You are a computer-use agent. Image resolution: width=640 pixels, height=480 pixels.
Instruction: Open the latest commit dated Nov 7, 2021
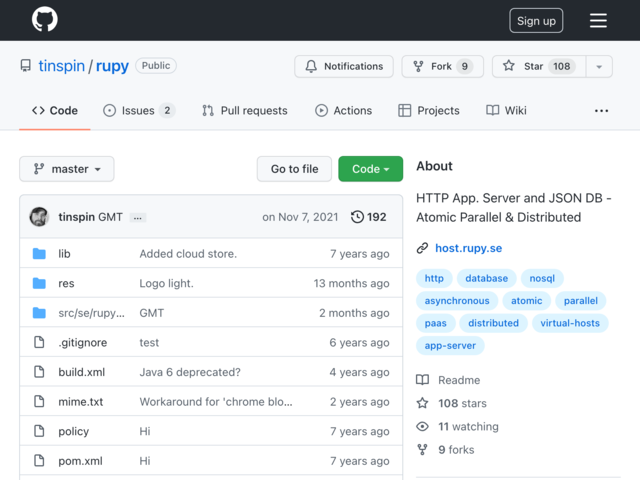tap(300, 217)
